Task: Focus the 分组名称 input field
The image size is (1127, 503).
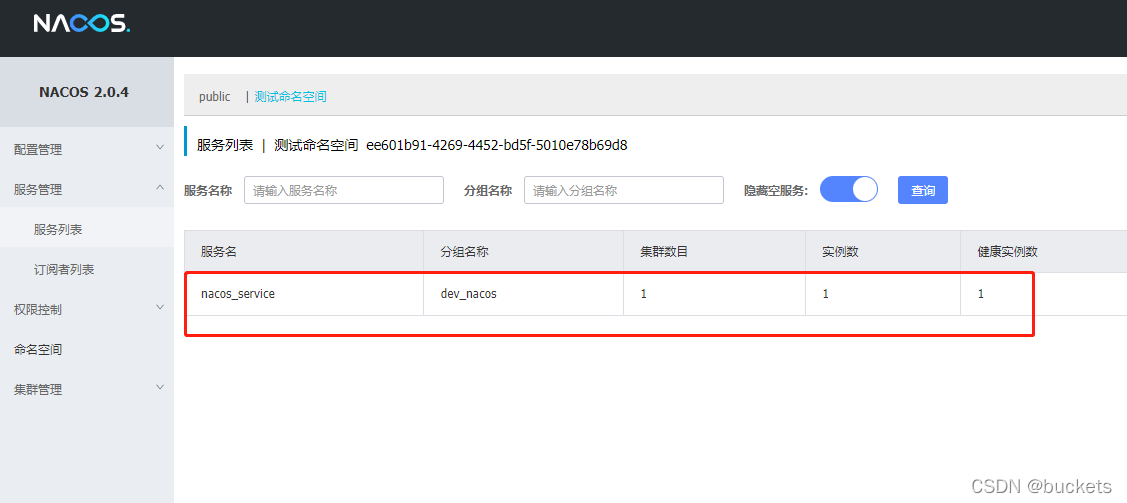Action: tap(623, 190)
